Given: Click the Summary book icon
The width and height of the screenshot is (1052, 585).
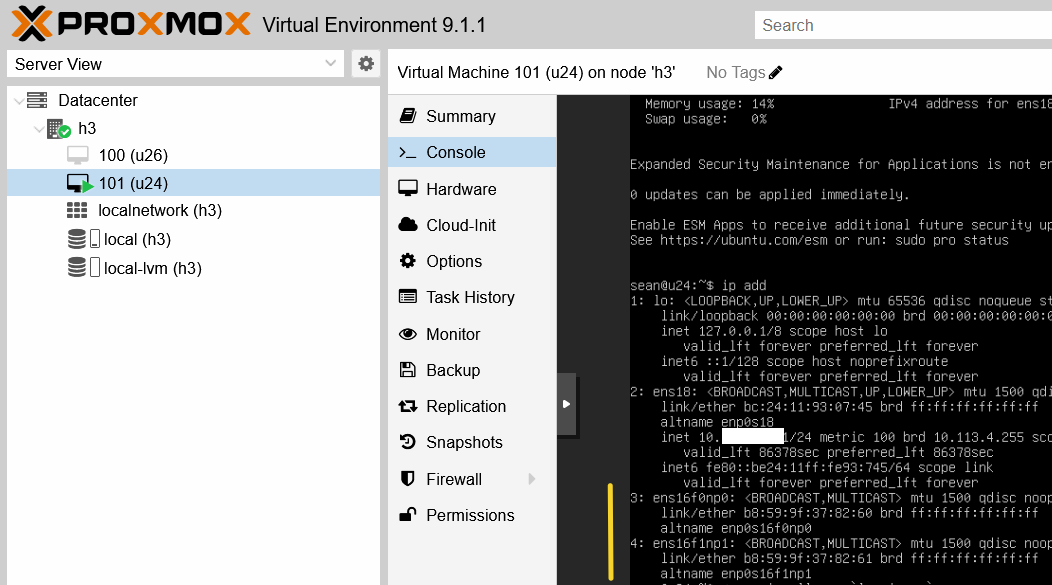Looking at the screenshot, I should click(x=408, y=115).
